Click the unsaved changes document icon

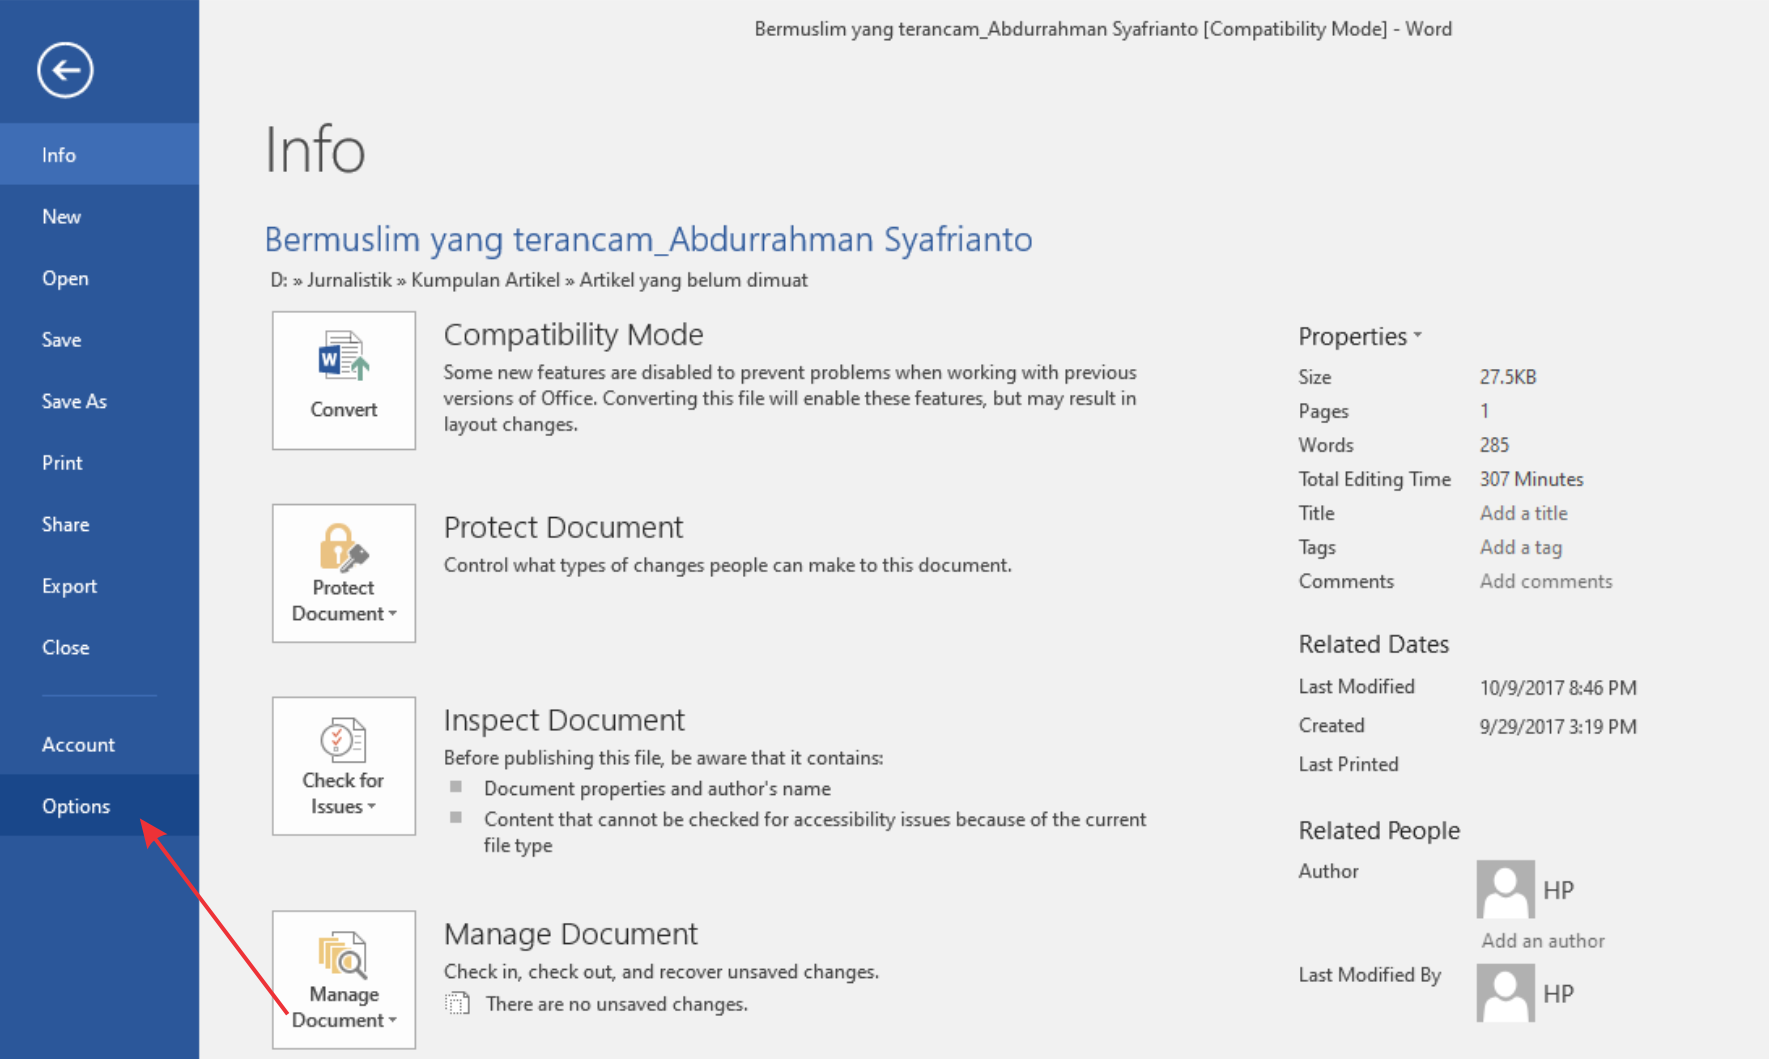pos(457,1003)
